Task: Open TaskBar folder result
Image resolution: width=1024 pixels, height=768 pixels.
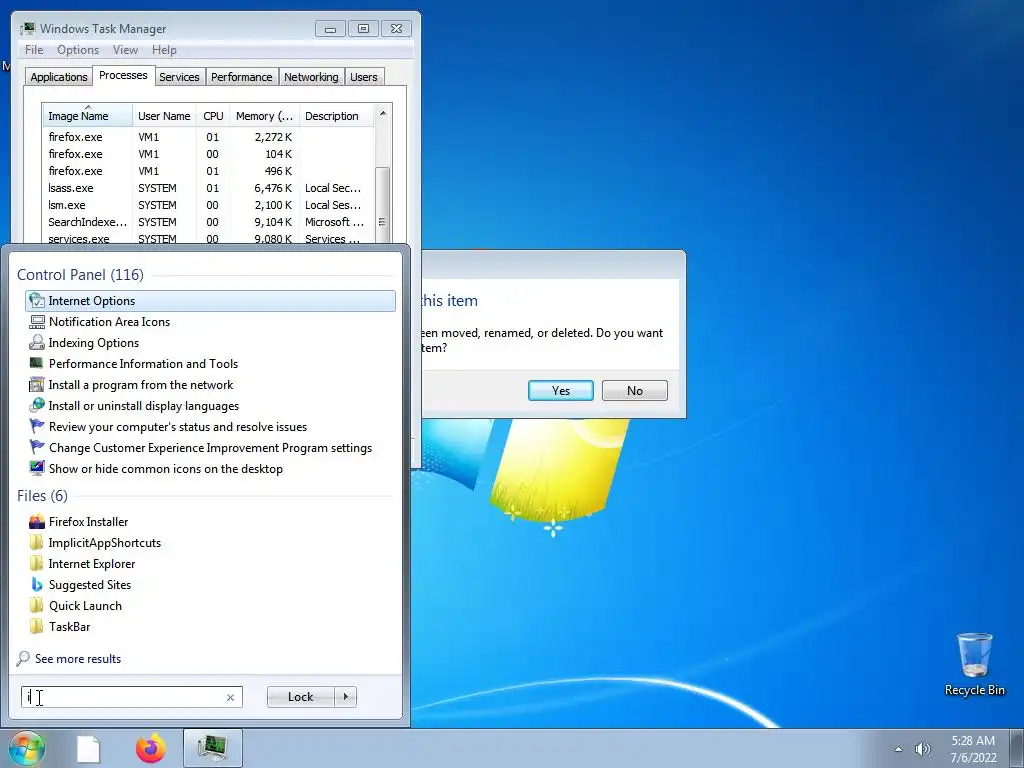Action: [x=210, y=626]
